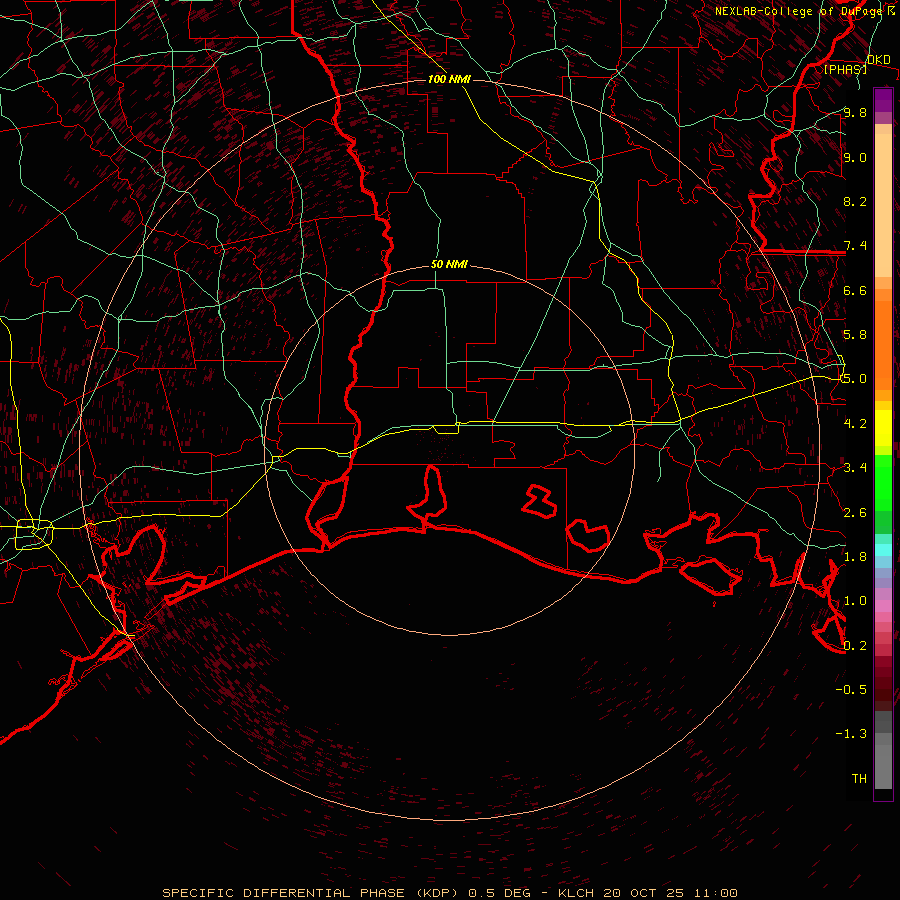The width and height of the screenshot is (900, 900).
Task: Click the purple swatch atop the color bar
Action: pyautogui.click(x=883, y=100)
